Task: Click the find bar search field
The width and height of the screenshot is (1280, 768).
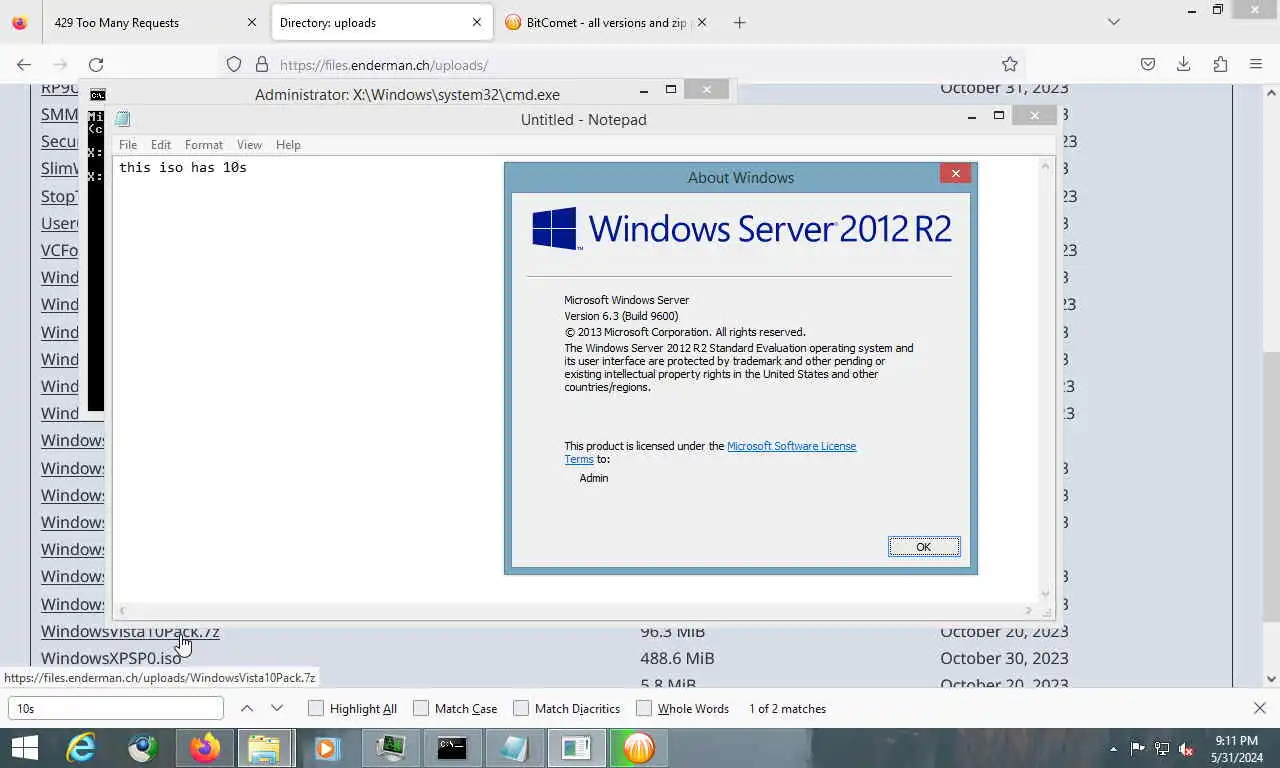Action: click(116, 708)
